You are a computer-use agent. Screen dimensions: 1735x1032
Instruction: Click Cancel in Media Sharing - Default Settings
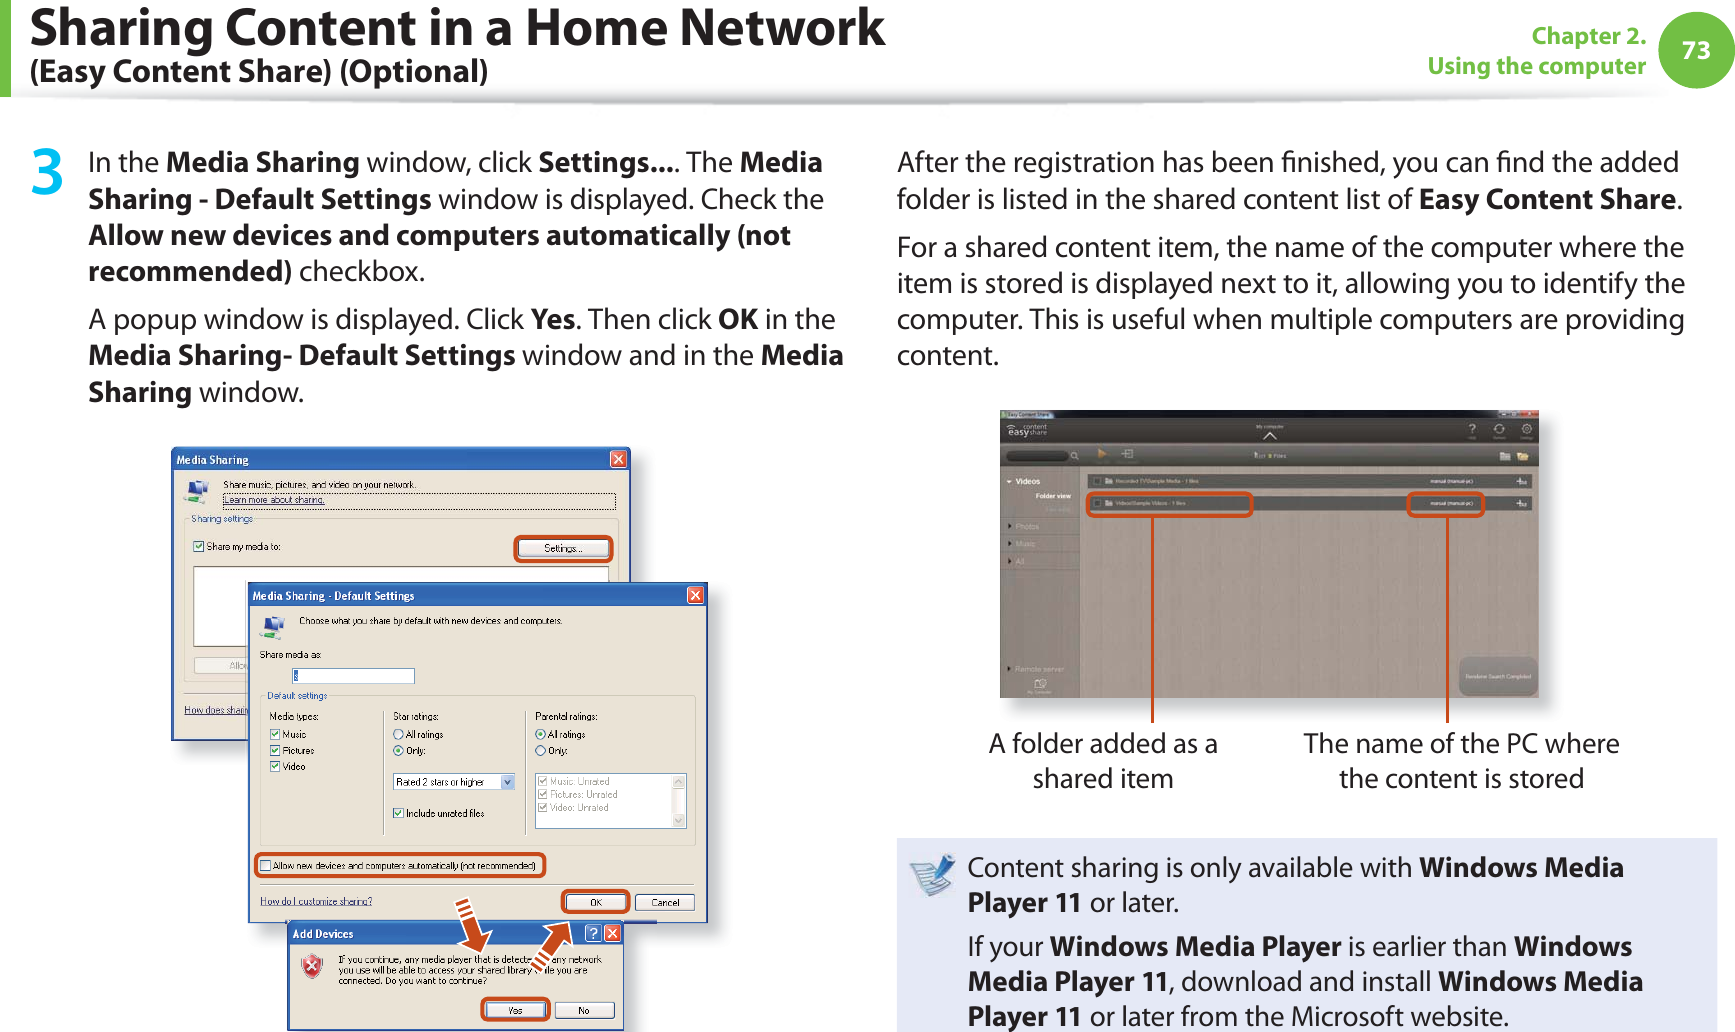pyautogui.click(x=665, y=902)
